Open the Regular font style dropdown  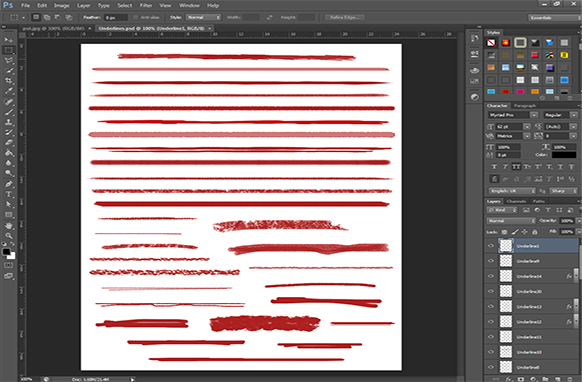coord(573,115)
